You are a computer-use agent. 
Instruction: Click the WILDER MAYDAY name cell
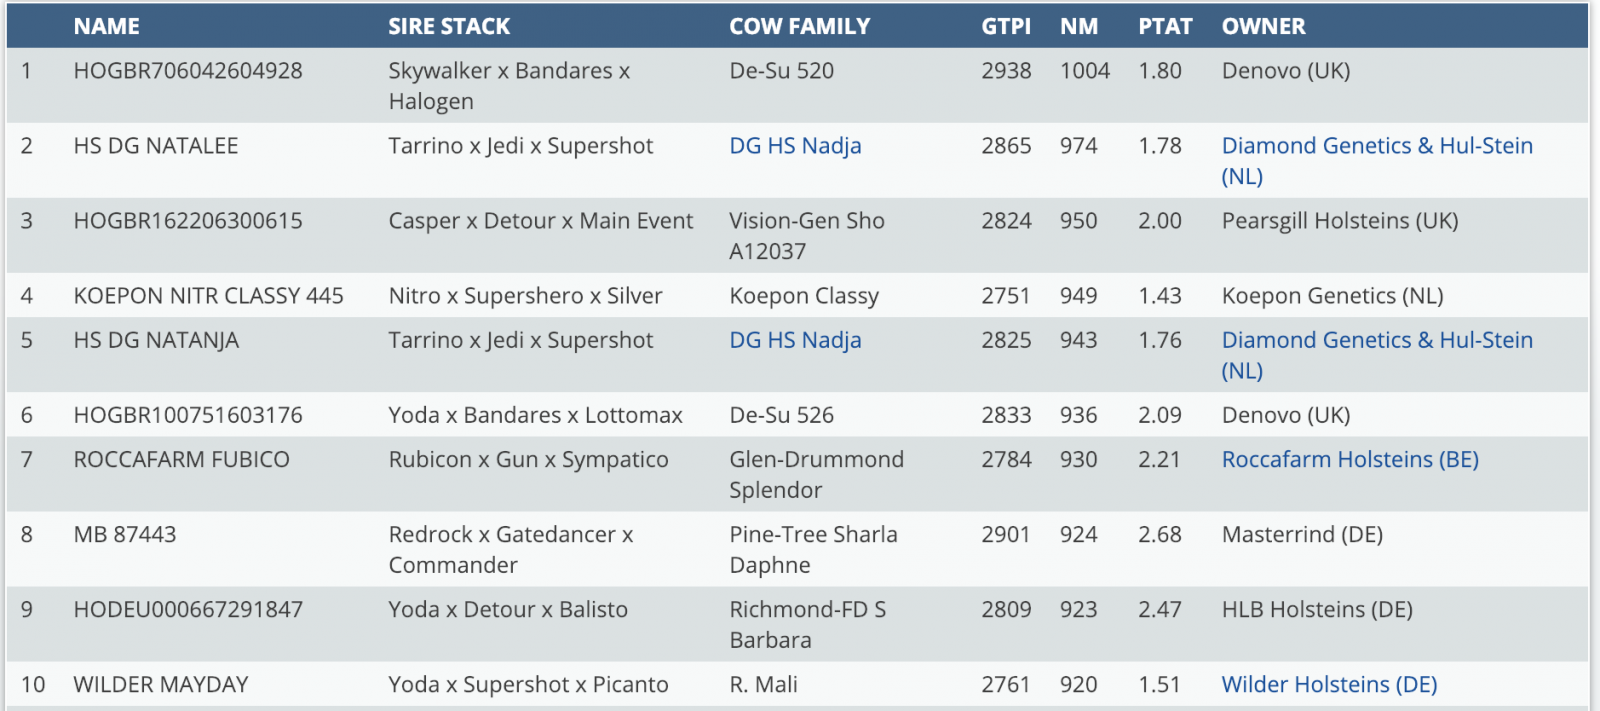[160, 685]
